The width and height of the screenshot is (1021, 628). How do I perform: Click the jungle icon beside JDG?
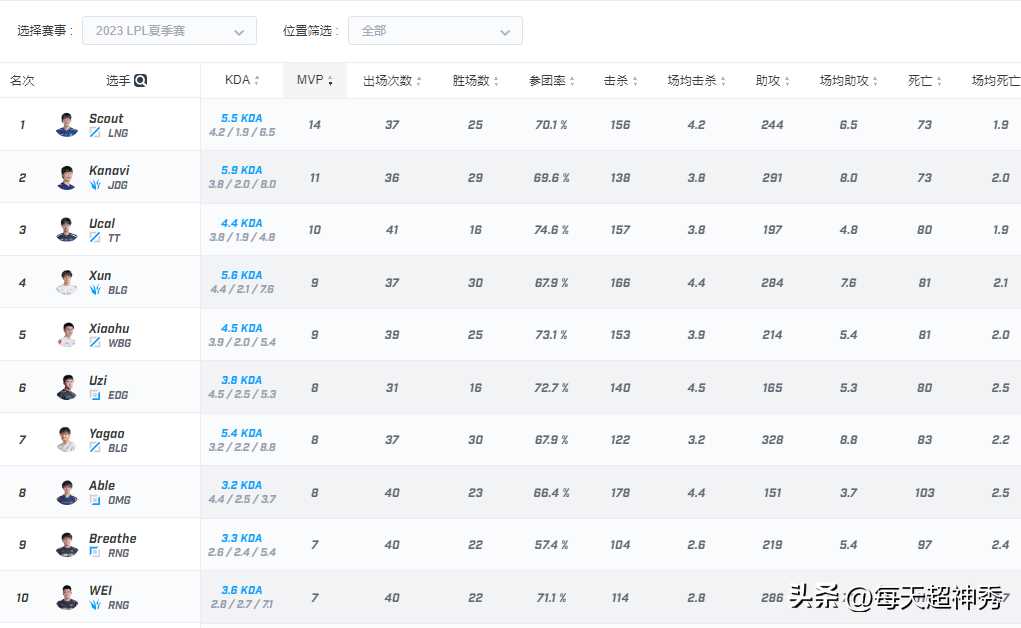(95, 185)
